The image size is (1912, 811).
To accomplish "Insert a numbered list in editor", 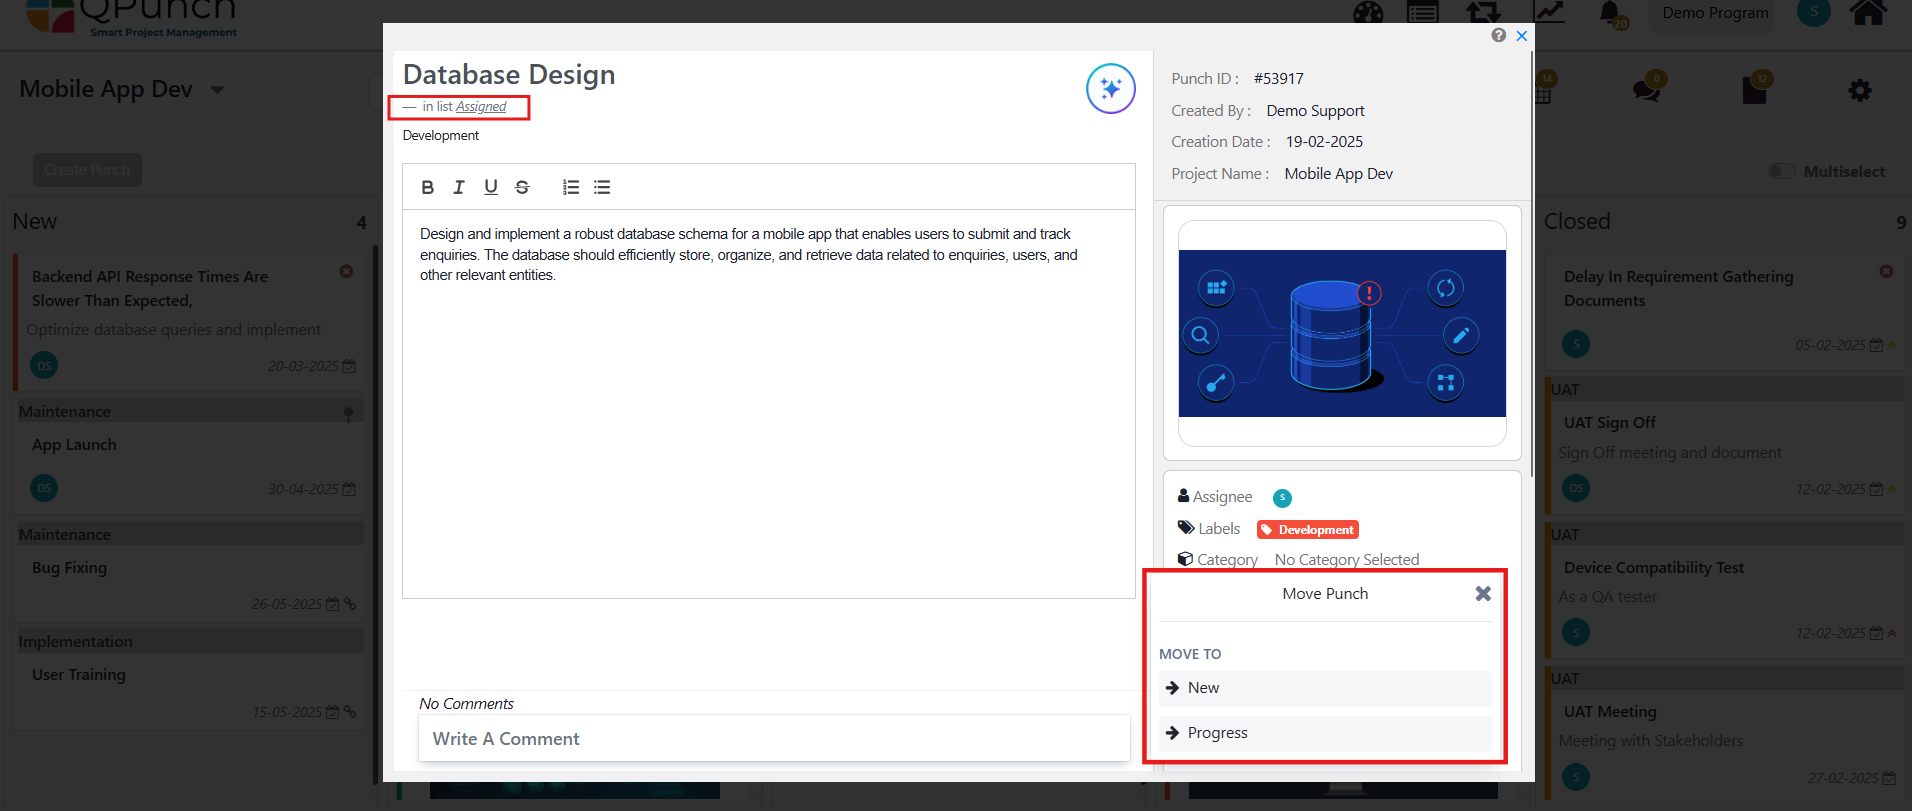I will pos(571,187).
